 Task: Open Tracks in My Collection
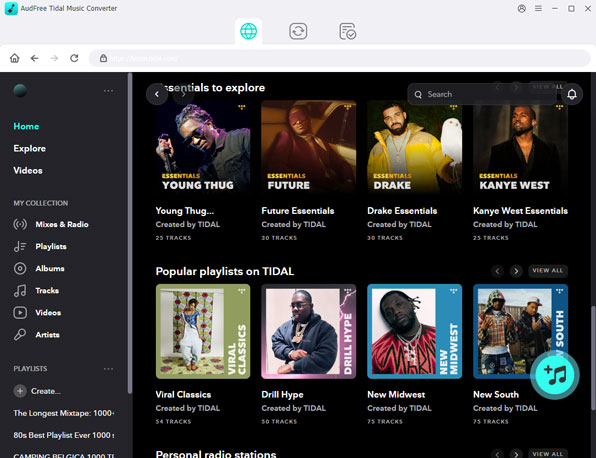tap(36, 290)
